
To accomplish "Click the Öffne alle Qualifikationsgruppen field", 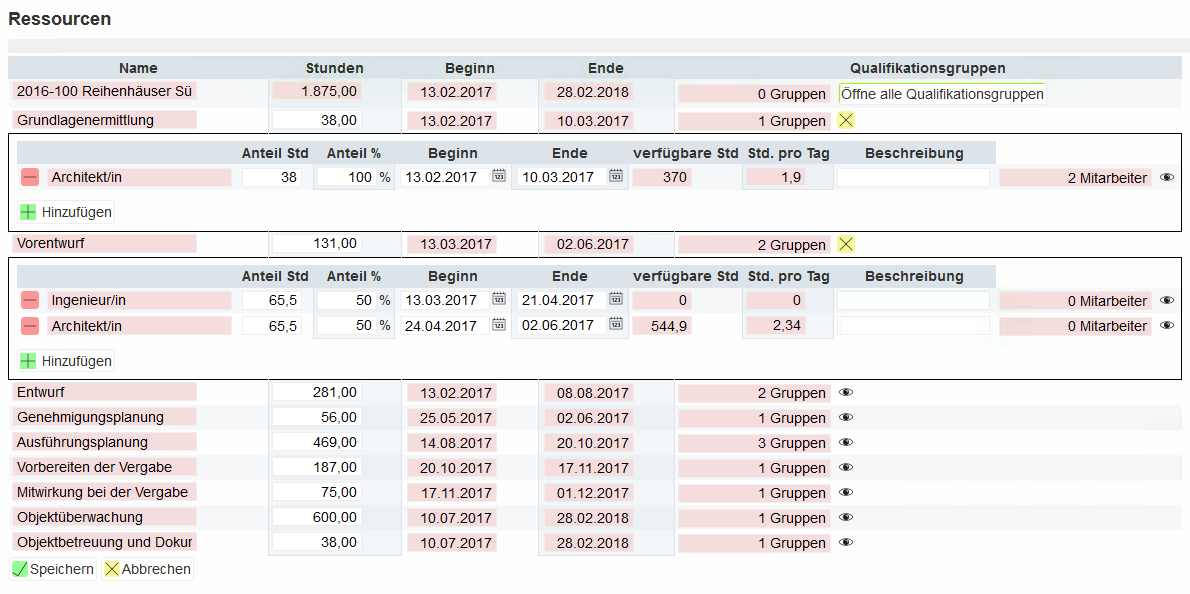I will (x=940, y=93).
